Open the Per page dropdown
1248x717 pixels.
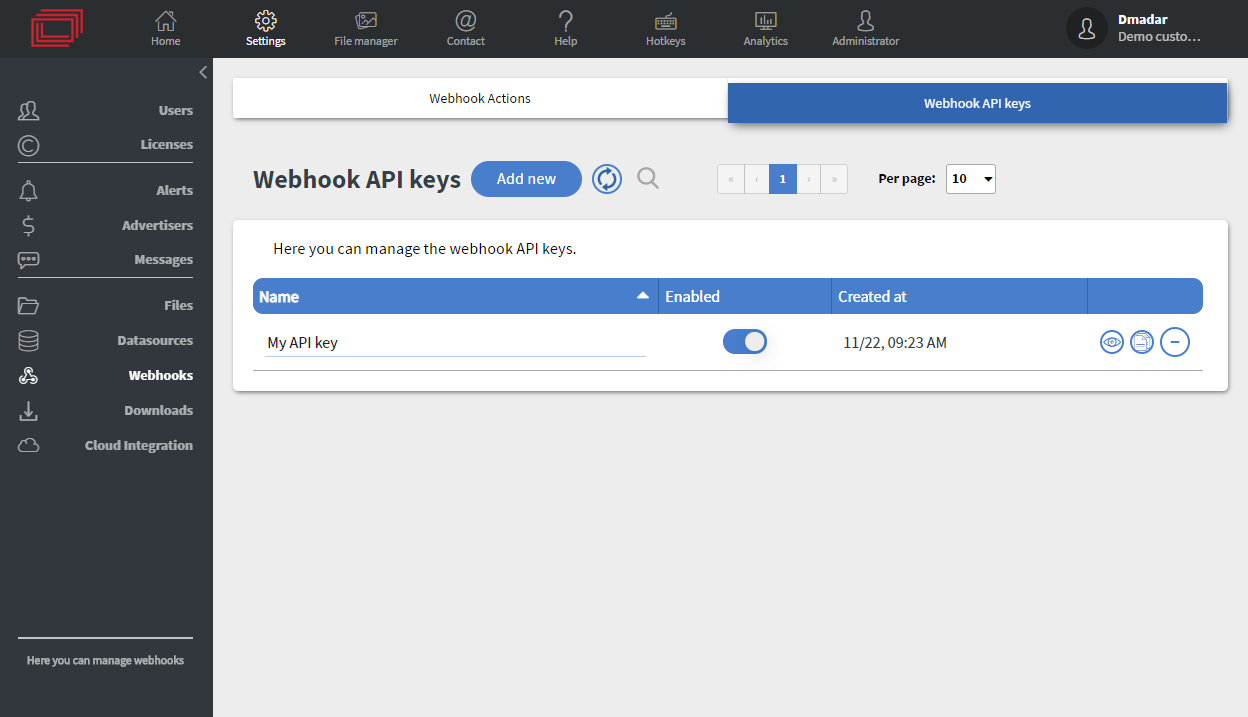[970, 178]
